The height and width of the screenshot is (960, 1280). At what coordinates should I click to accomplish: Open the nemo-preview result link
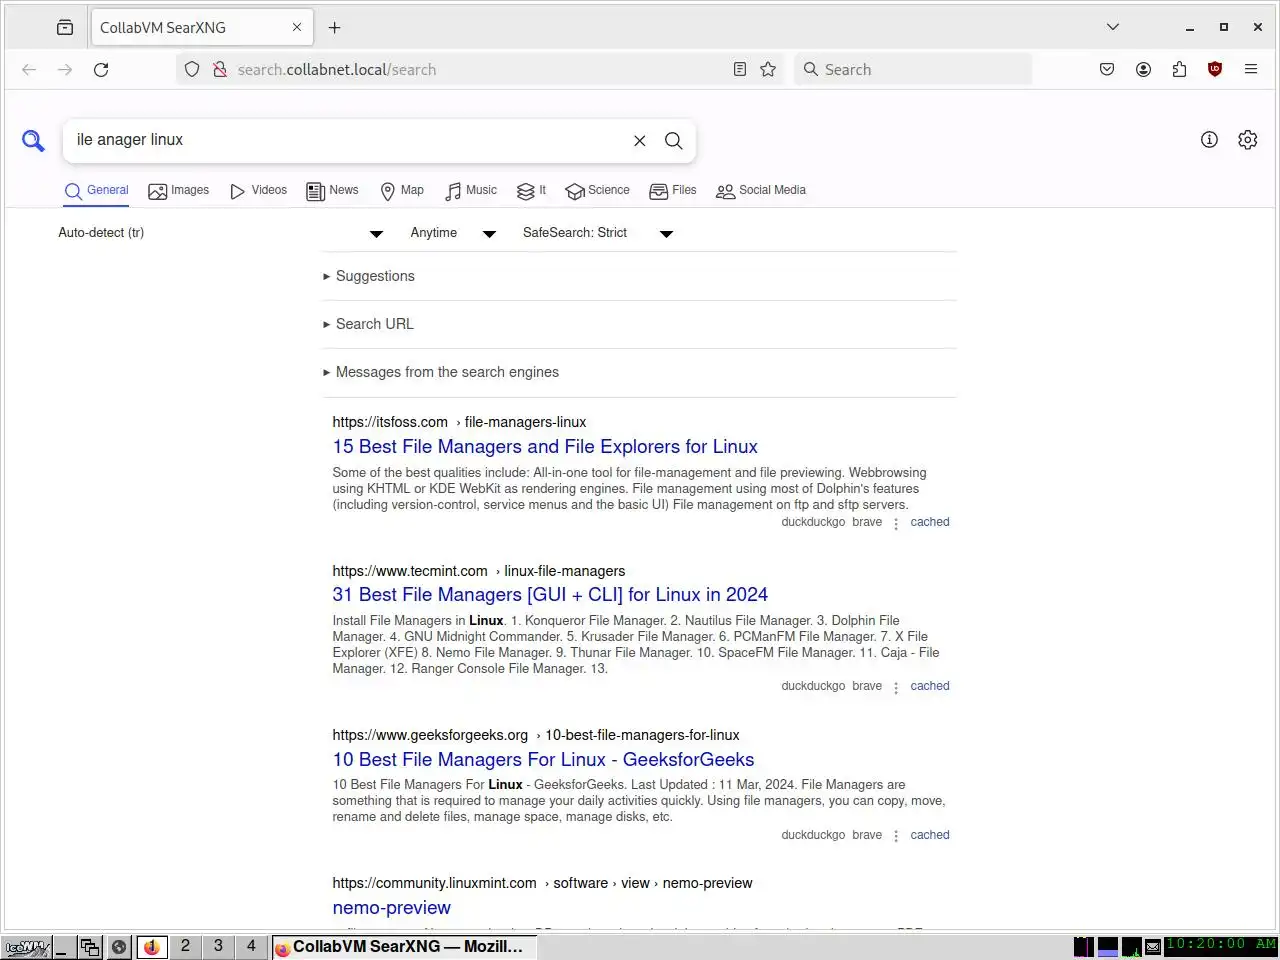(x=391, y=908)
